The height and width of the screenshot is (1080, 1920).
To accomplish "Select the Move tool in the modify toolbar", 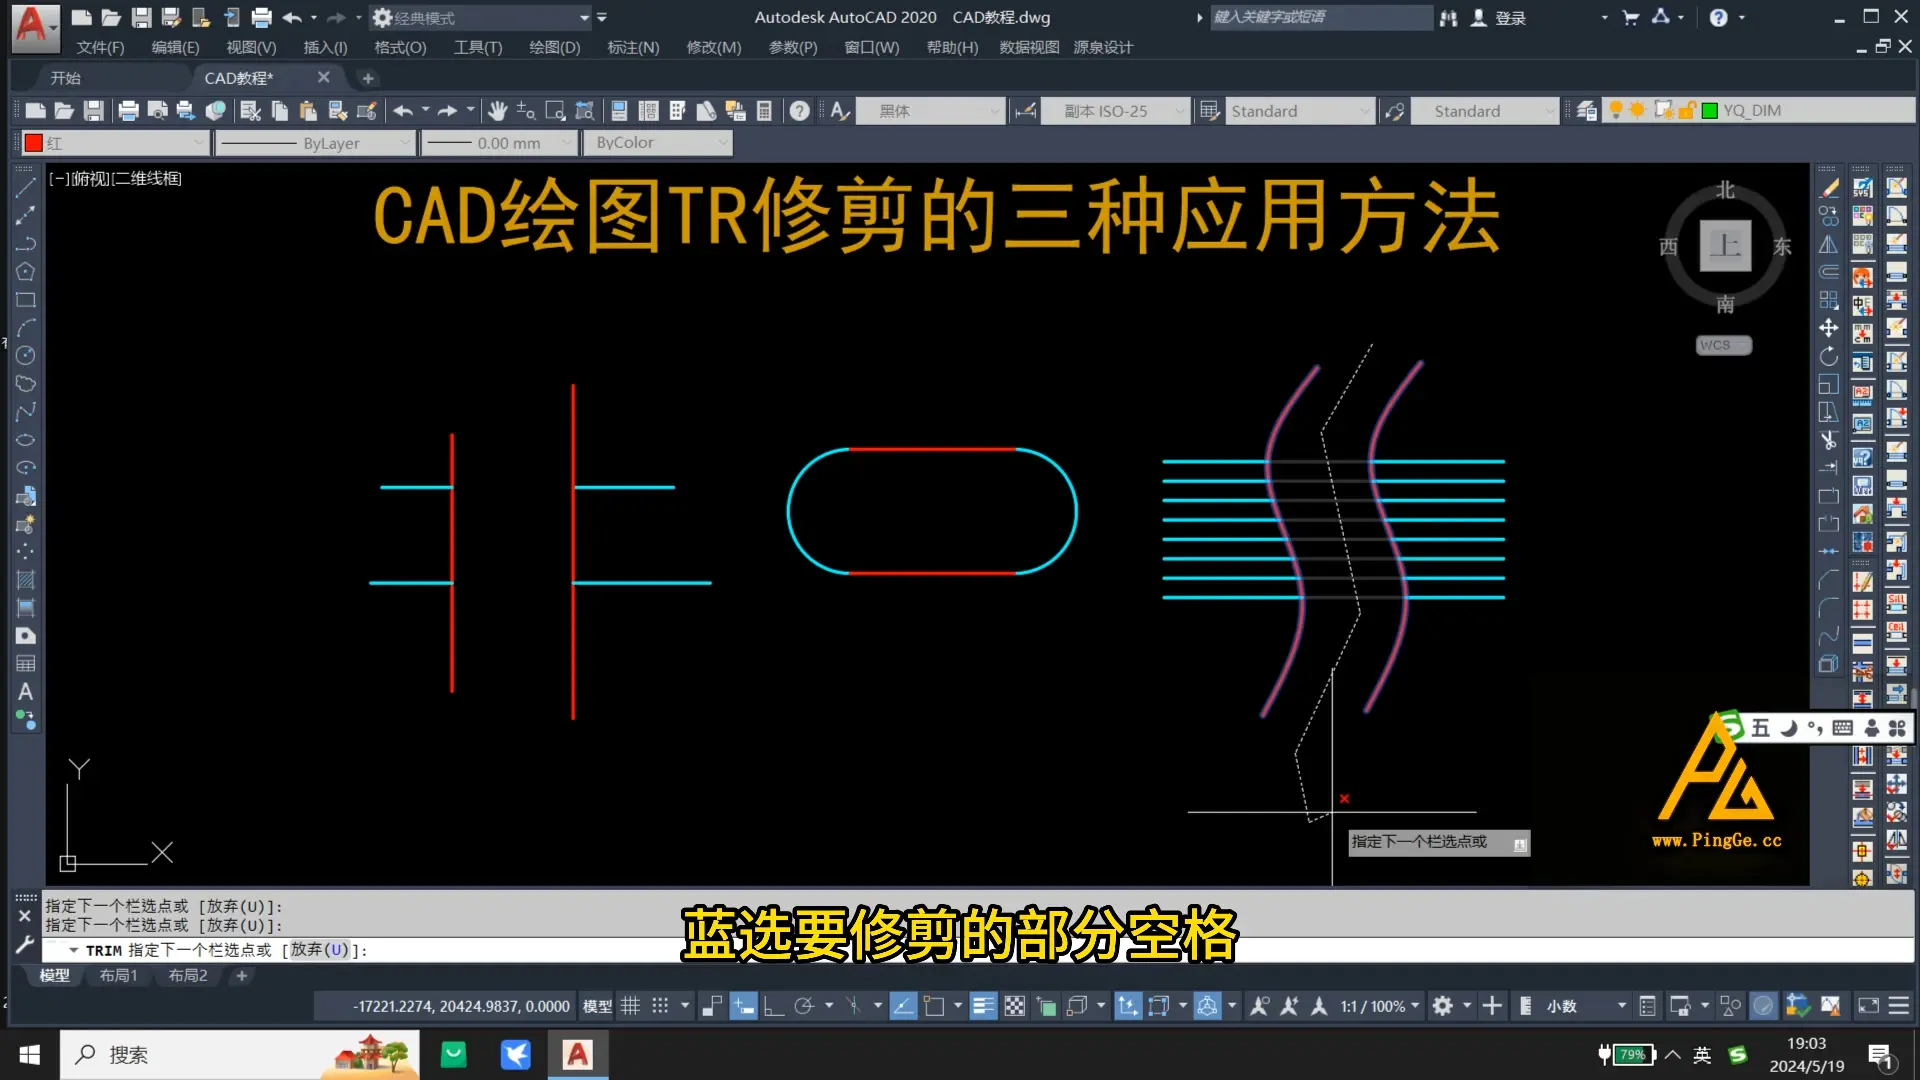I will [x=1828, y=328].
